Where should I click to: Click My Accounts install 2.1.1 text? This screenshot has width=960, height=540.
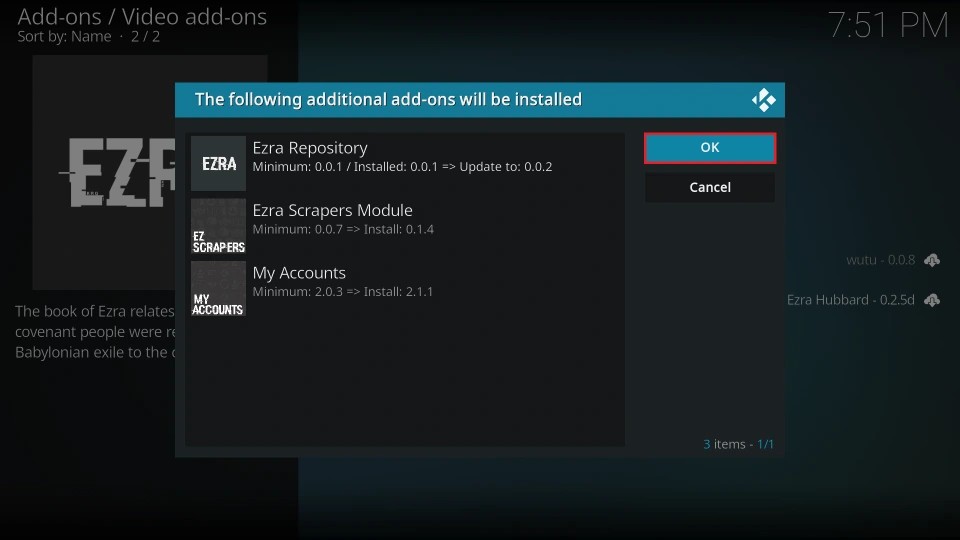pyautogui.click(x=342, y=292)
